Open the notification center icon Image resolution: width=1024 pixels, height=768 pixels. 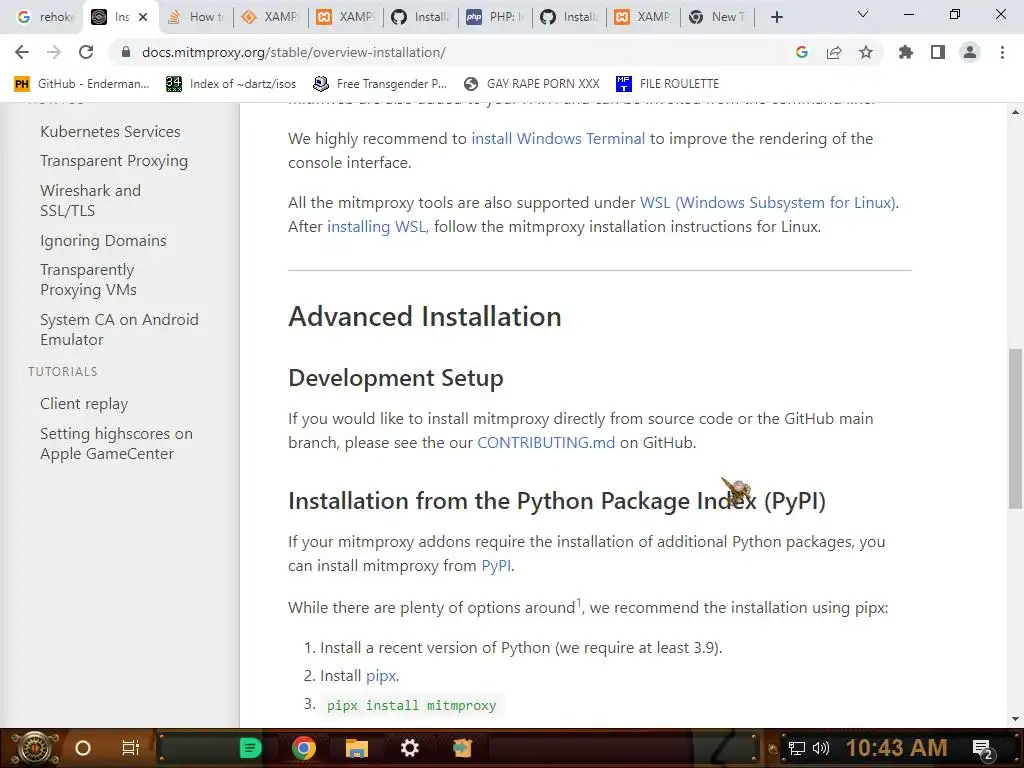(x=984, y=749)
